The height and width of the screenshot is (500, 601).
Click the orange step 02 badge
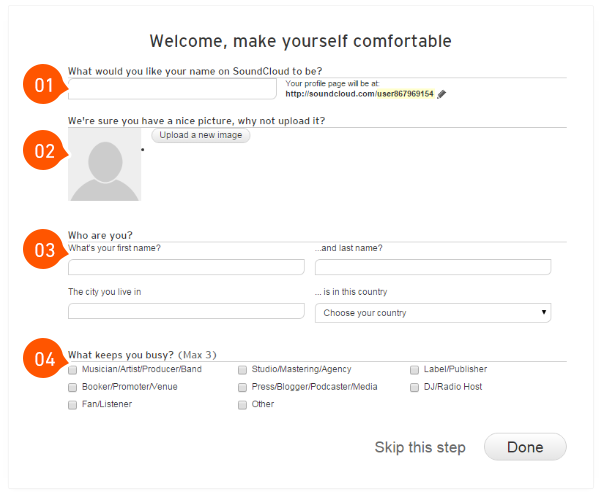click(x=43, y=150)
